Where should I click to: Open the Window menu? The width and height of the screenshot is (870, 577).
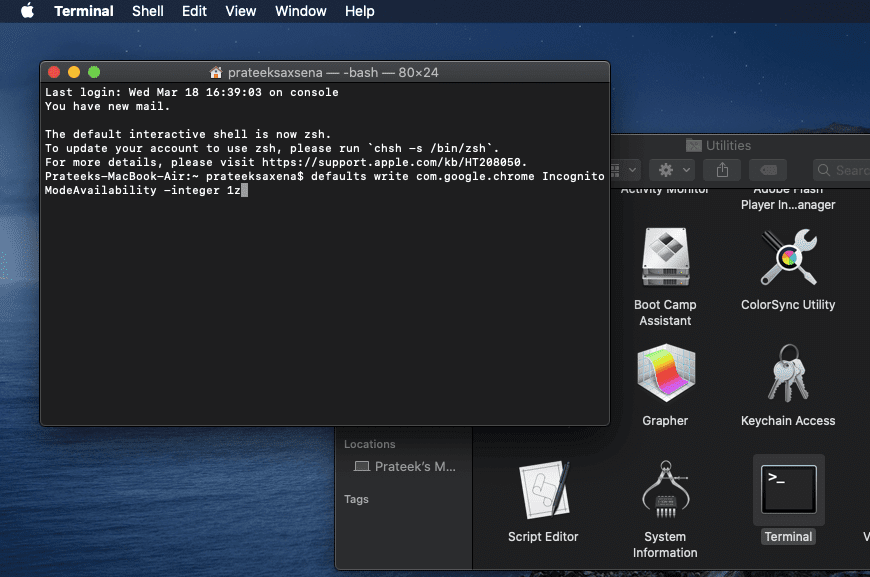point(300,11)
